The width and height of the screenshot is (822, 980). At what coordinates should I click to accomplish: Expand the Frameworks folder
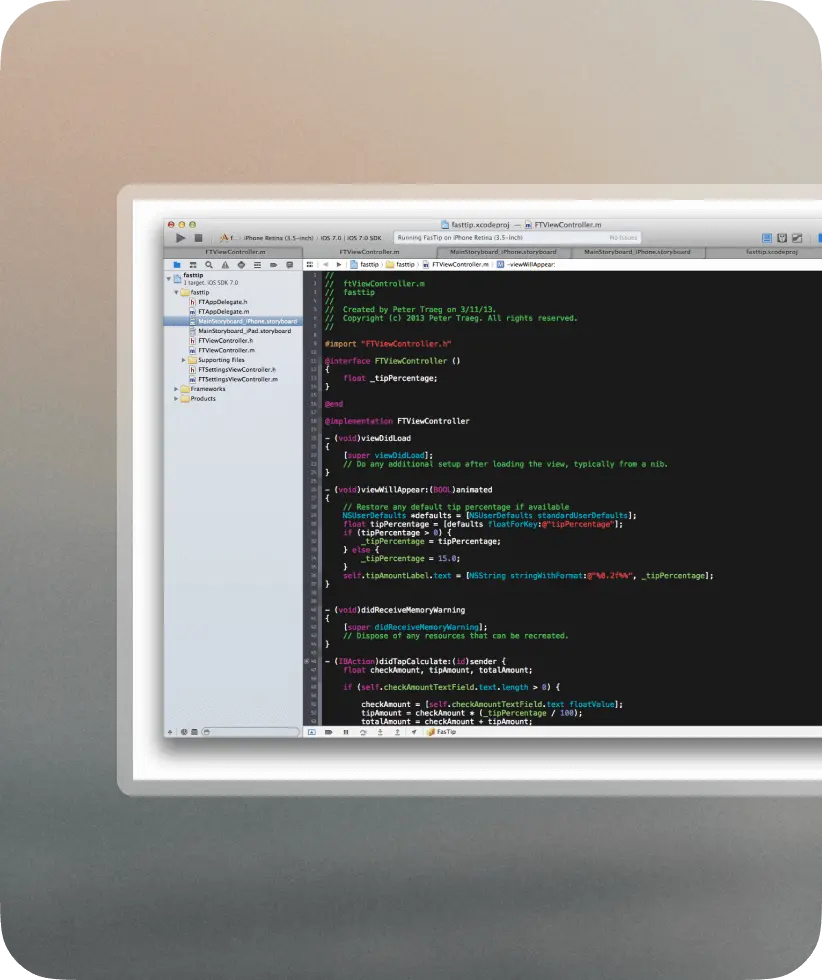176,389
